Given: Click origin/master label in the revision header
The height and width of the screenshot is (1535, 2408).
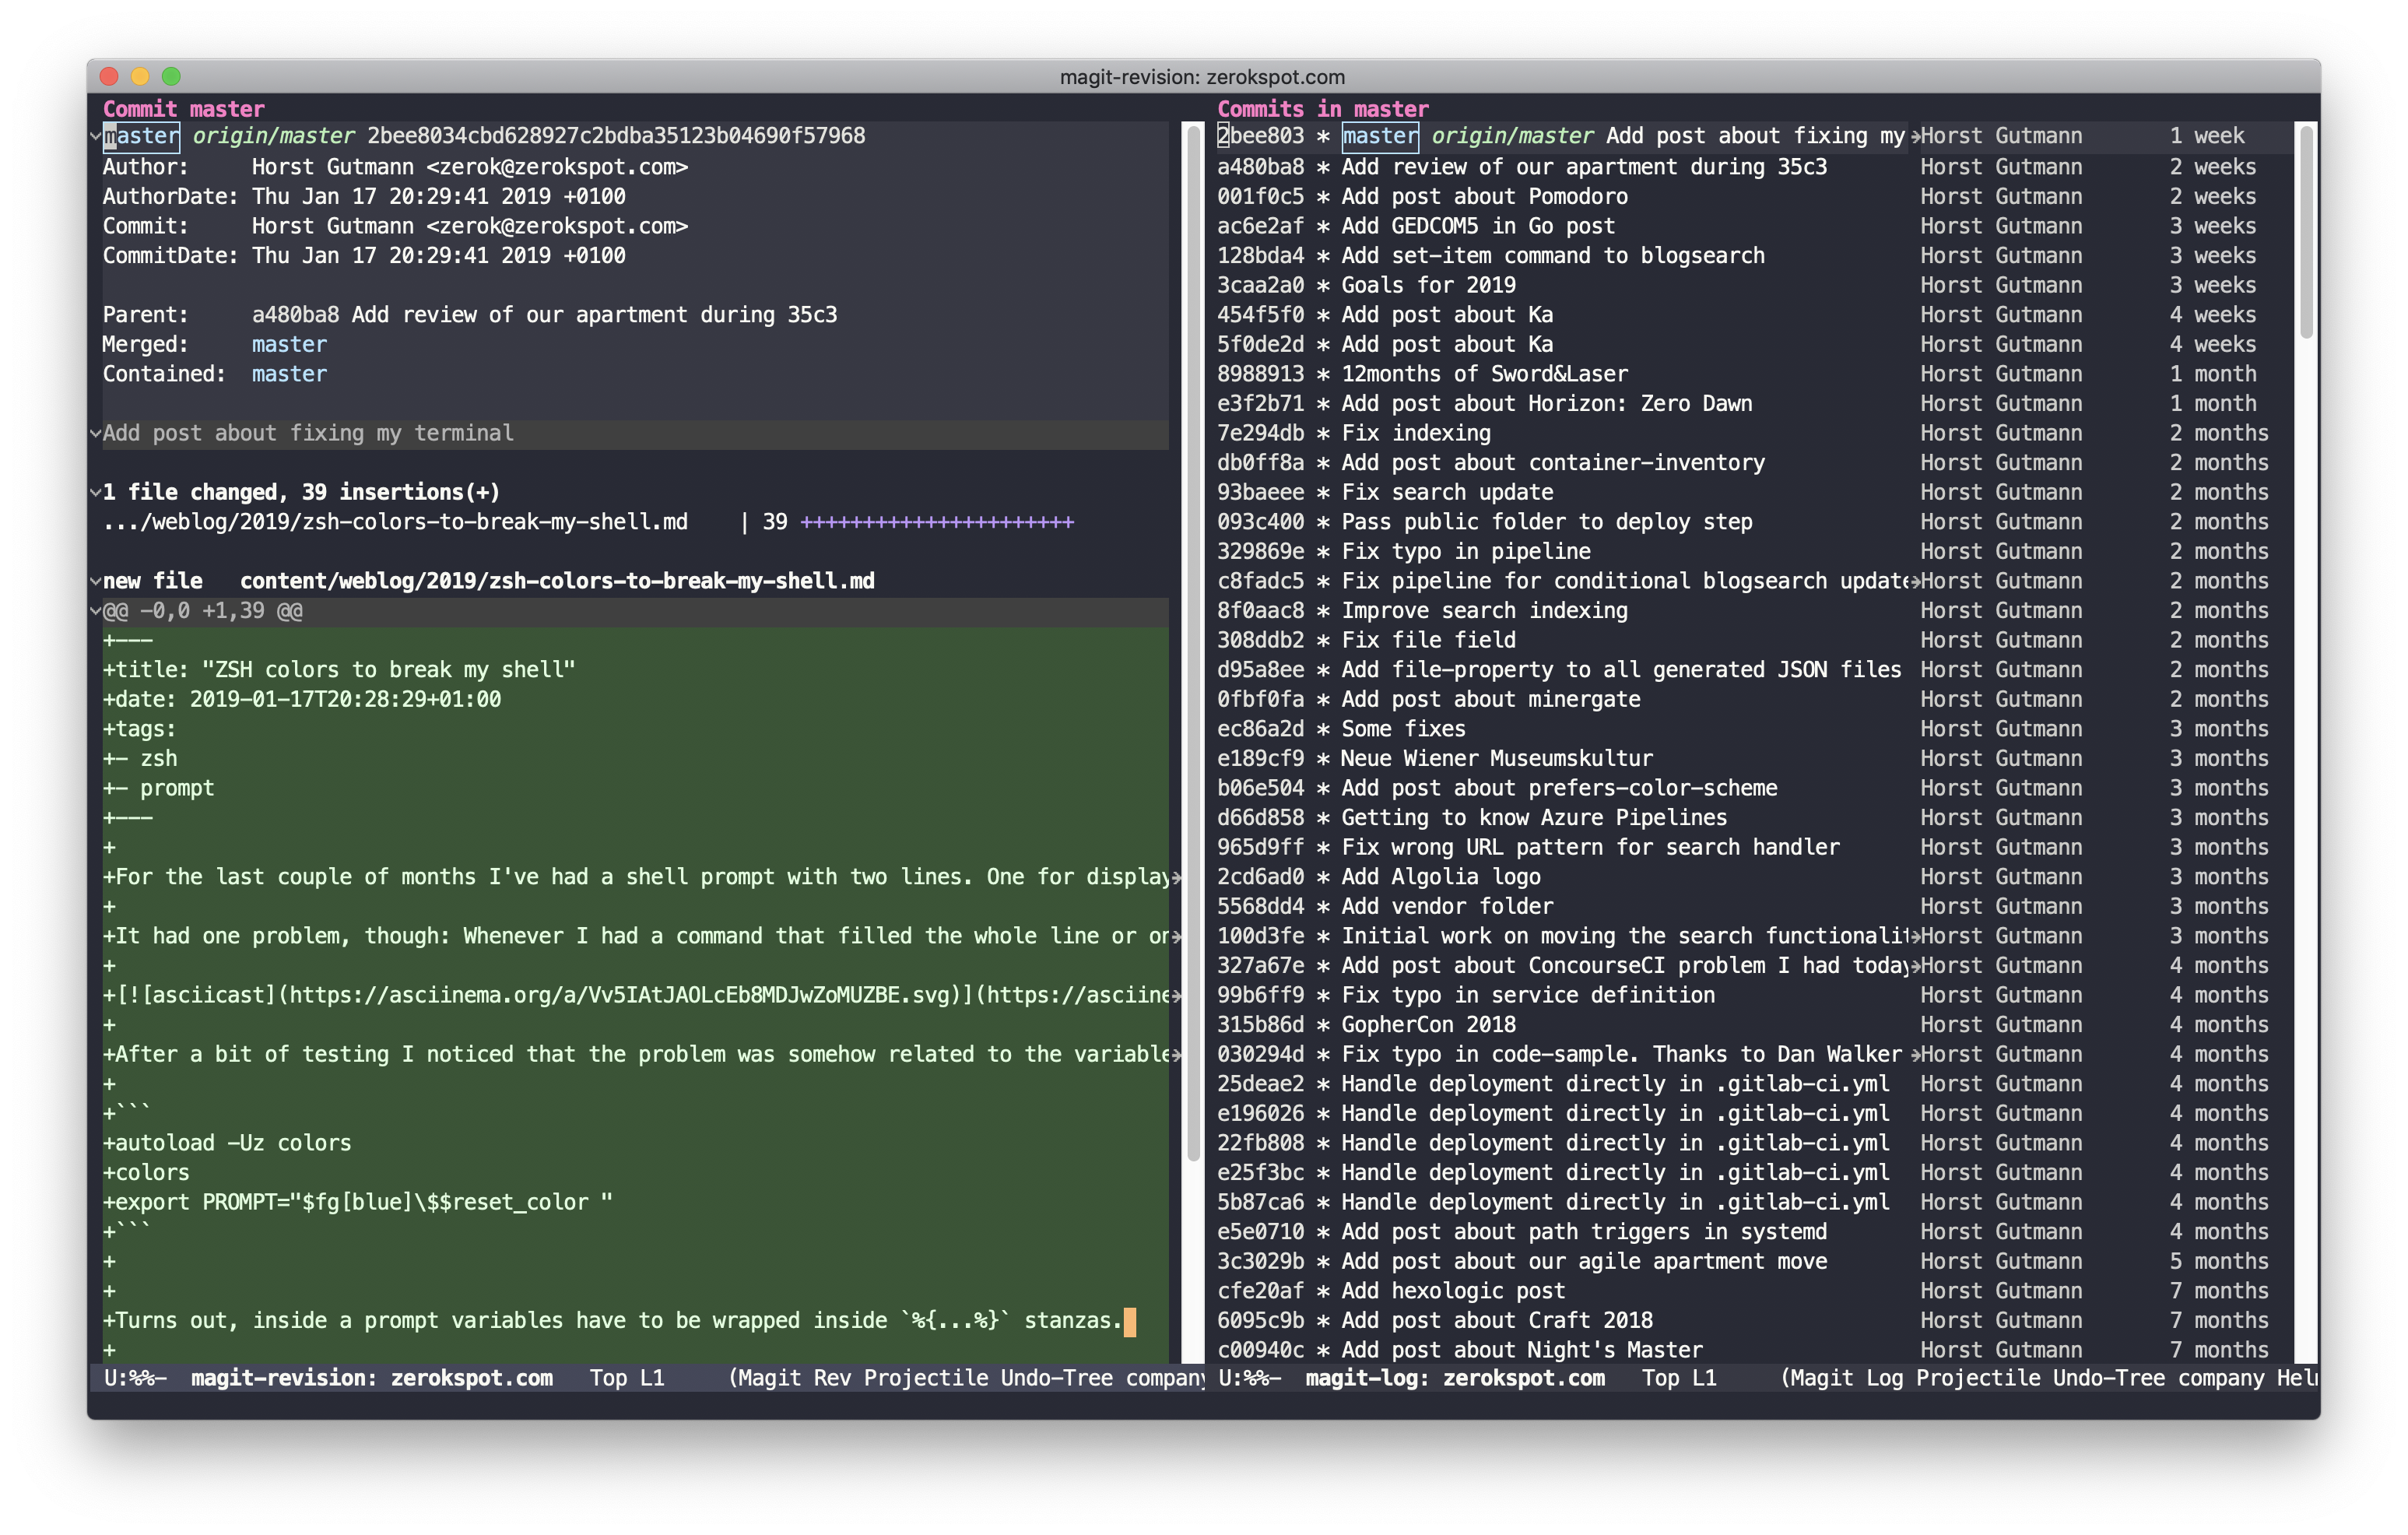Looking at the screenshot, I should tap(273, 136).
